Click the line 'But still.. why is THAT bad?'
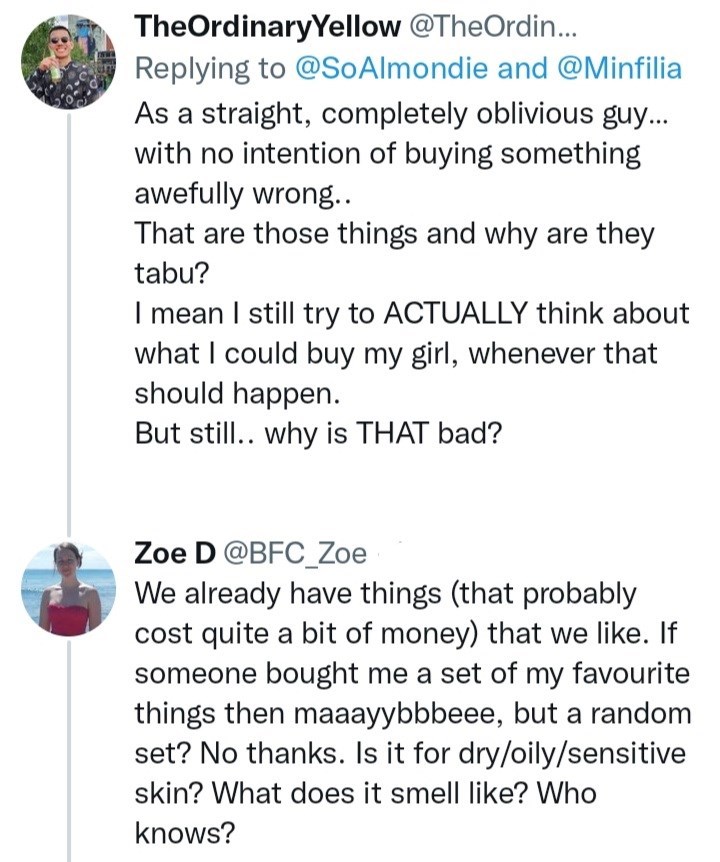The image size is (720, 862). [319, 434]
